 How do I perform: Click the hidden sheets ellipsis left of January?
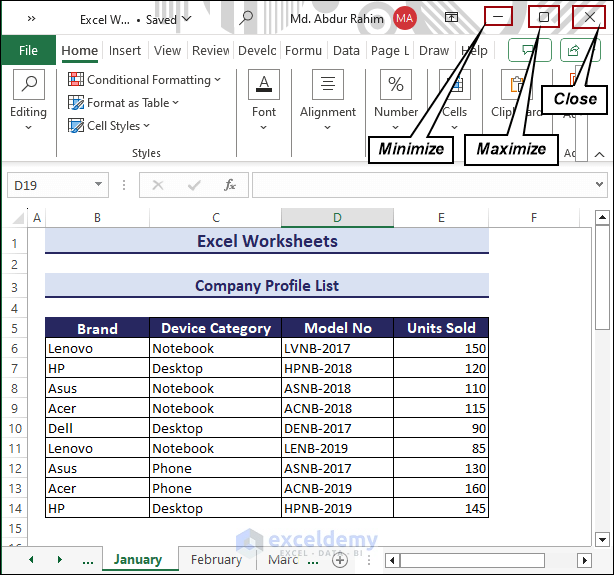88,561
